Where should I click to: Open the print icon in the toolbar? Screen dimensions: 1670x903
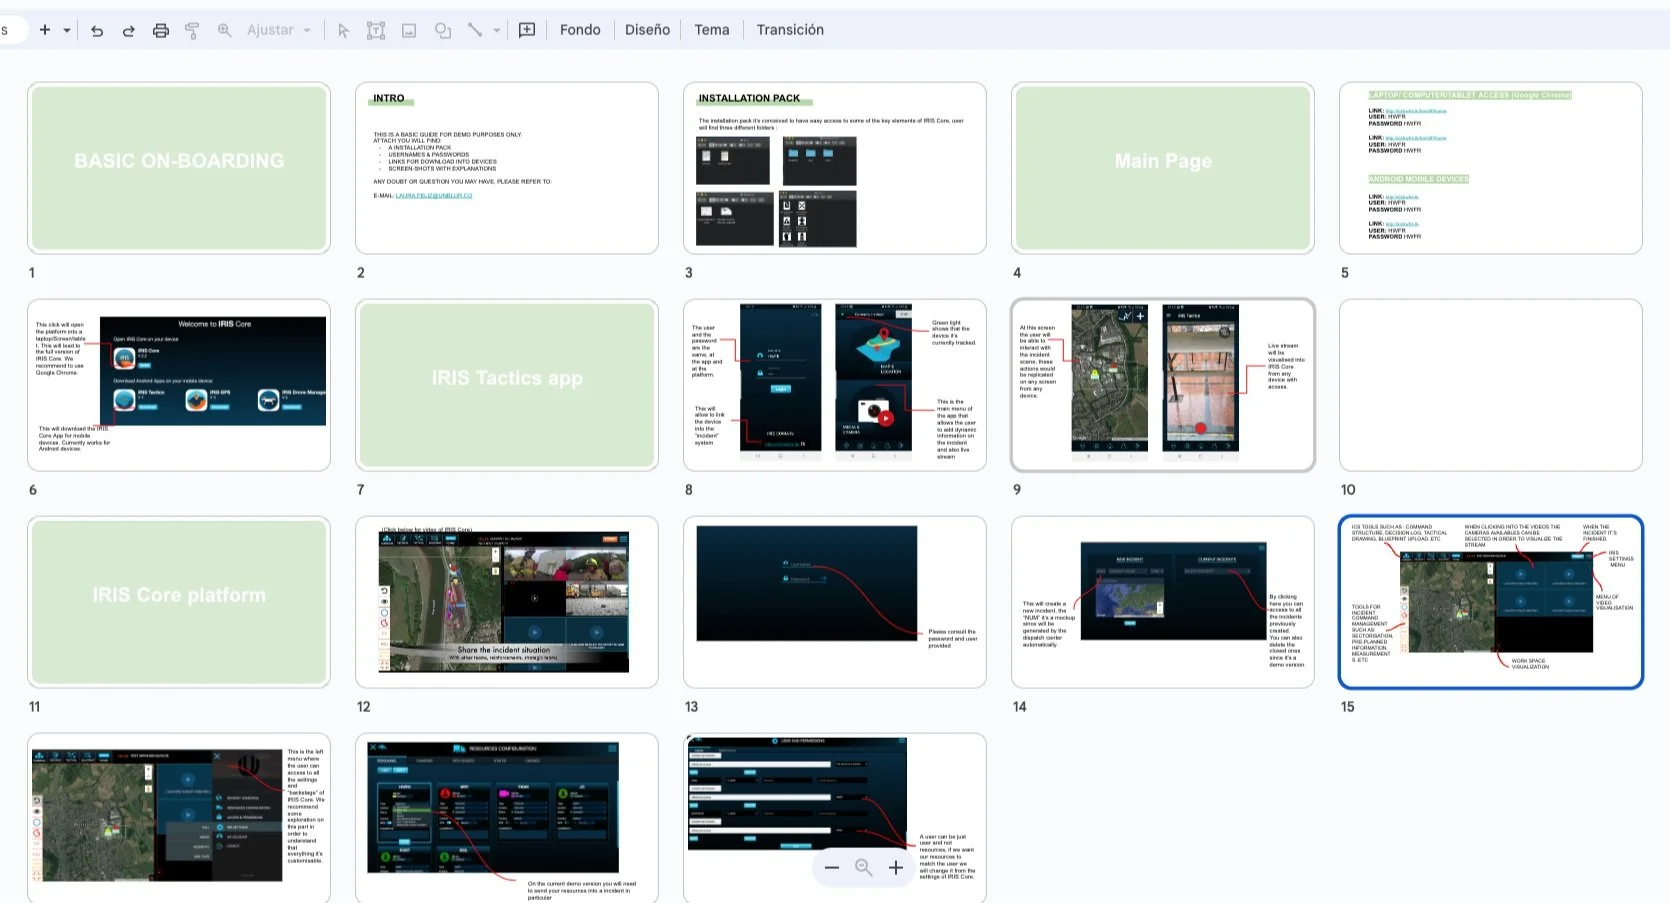coord(160,30)
